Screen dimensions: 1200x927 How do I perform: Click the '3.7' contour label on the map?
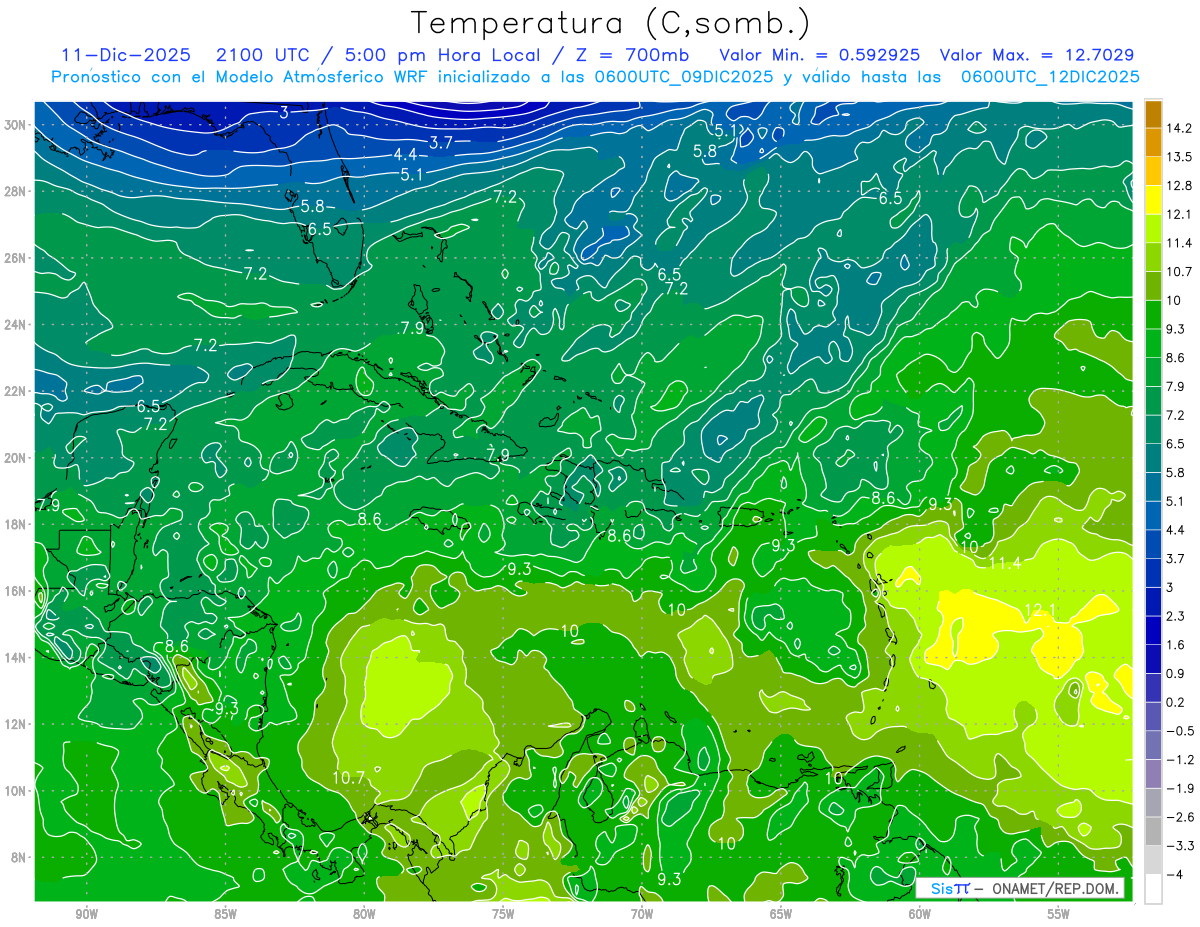point(442,143)
